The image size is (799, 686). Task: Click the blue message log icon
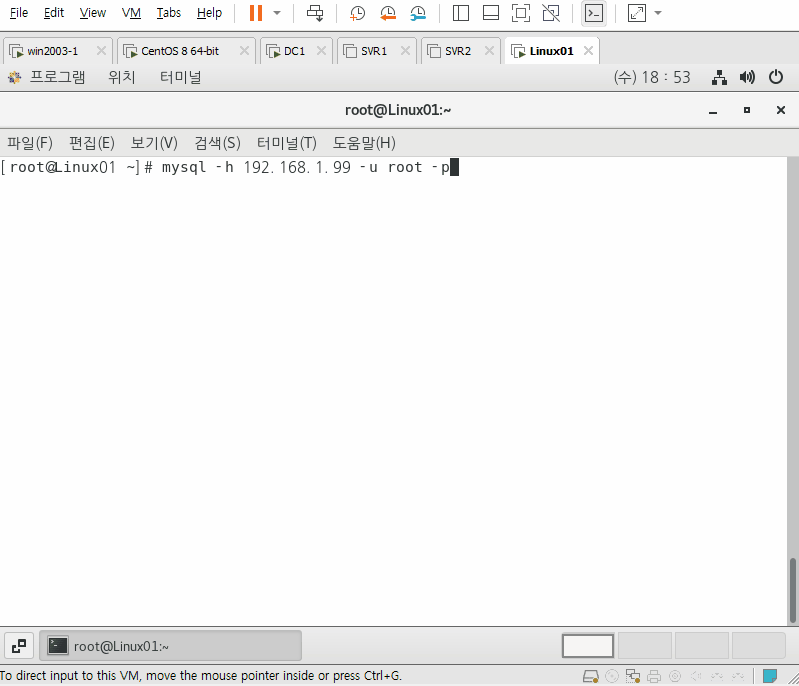tap(770, 676)
